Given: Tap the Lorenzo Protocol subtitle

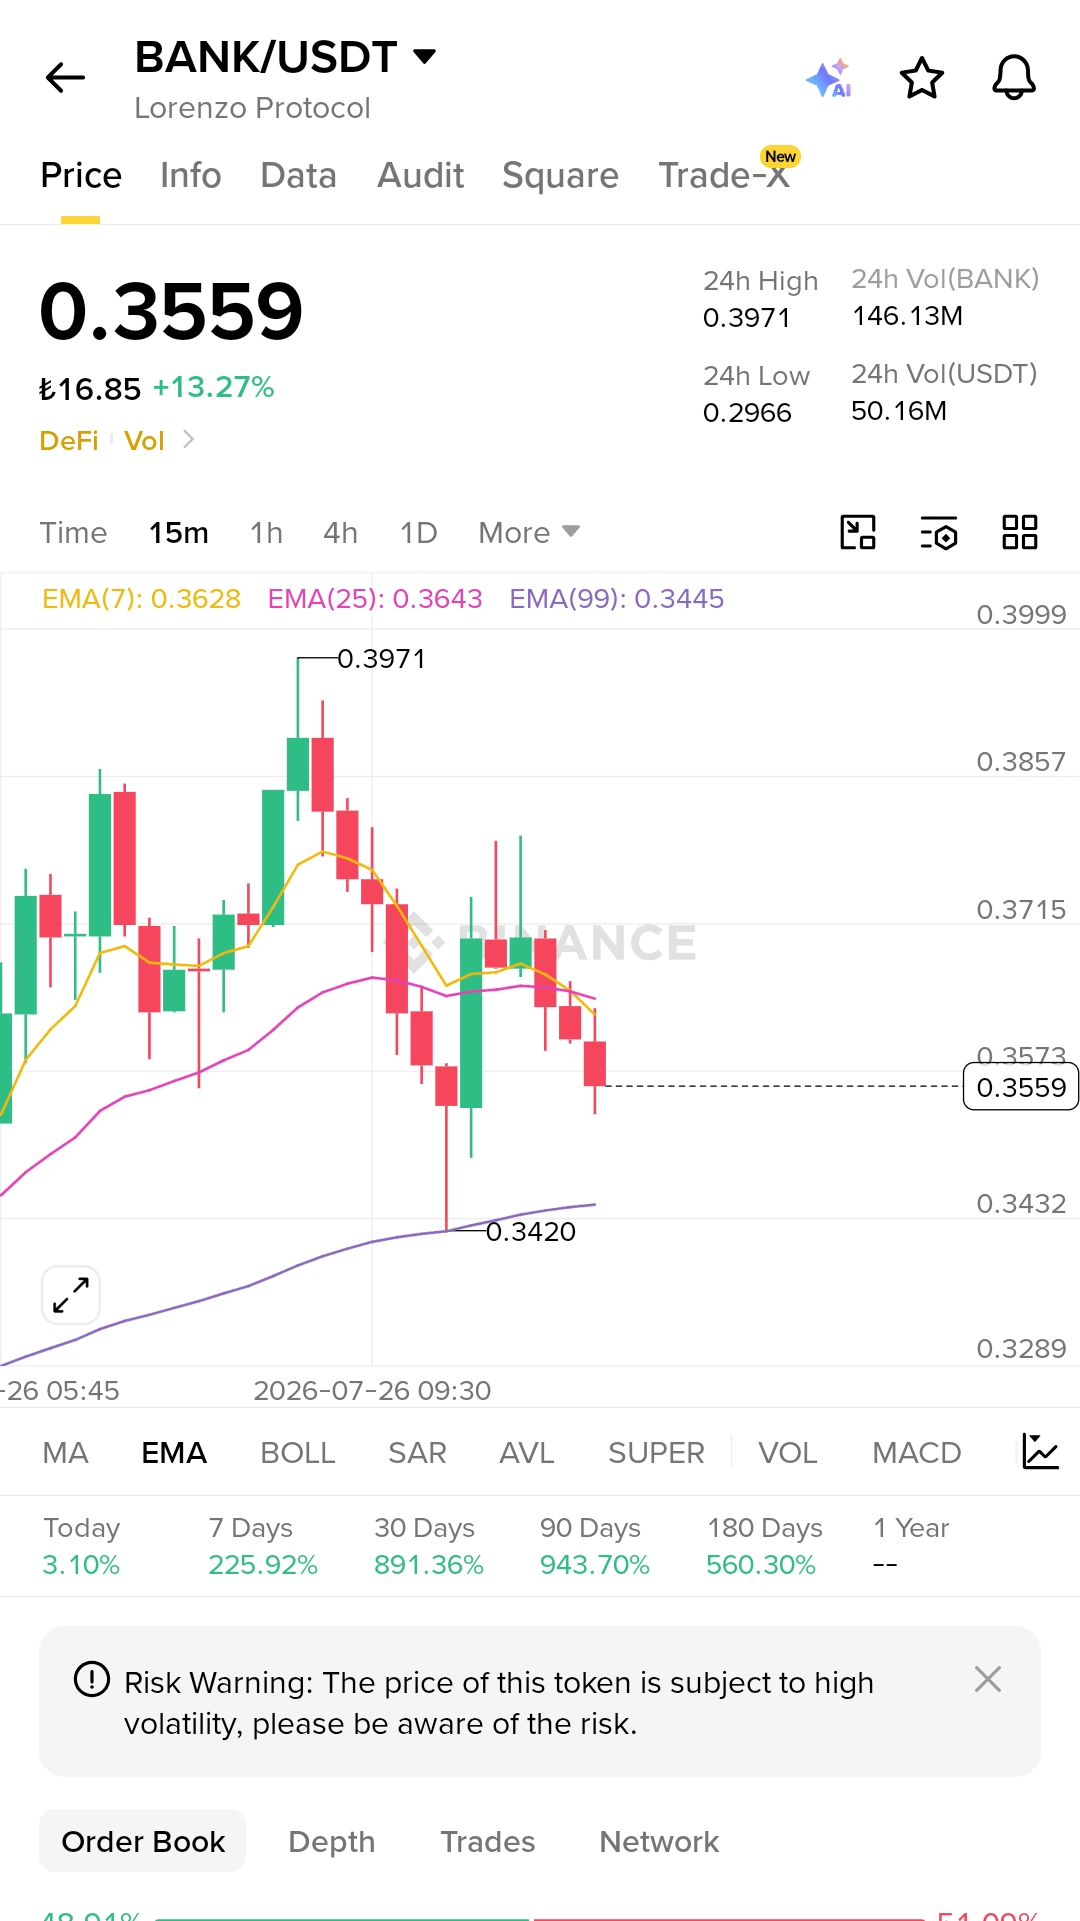Looking at the screenshot, I should (252, 108).
